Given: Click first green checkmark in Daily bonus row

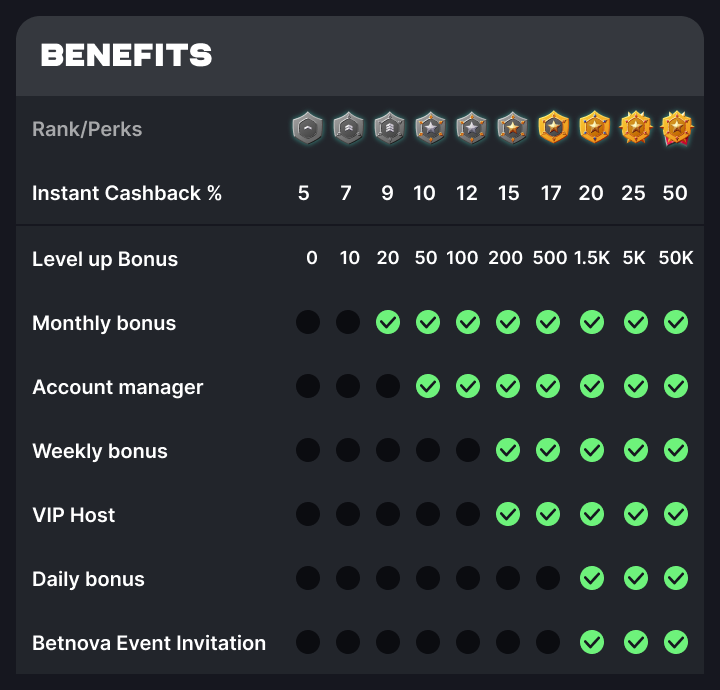Looking at the screenshot, I should click(x=592, y=578).
